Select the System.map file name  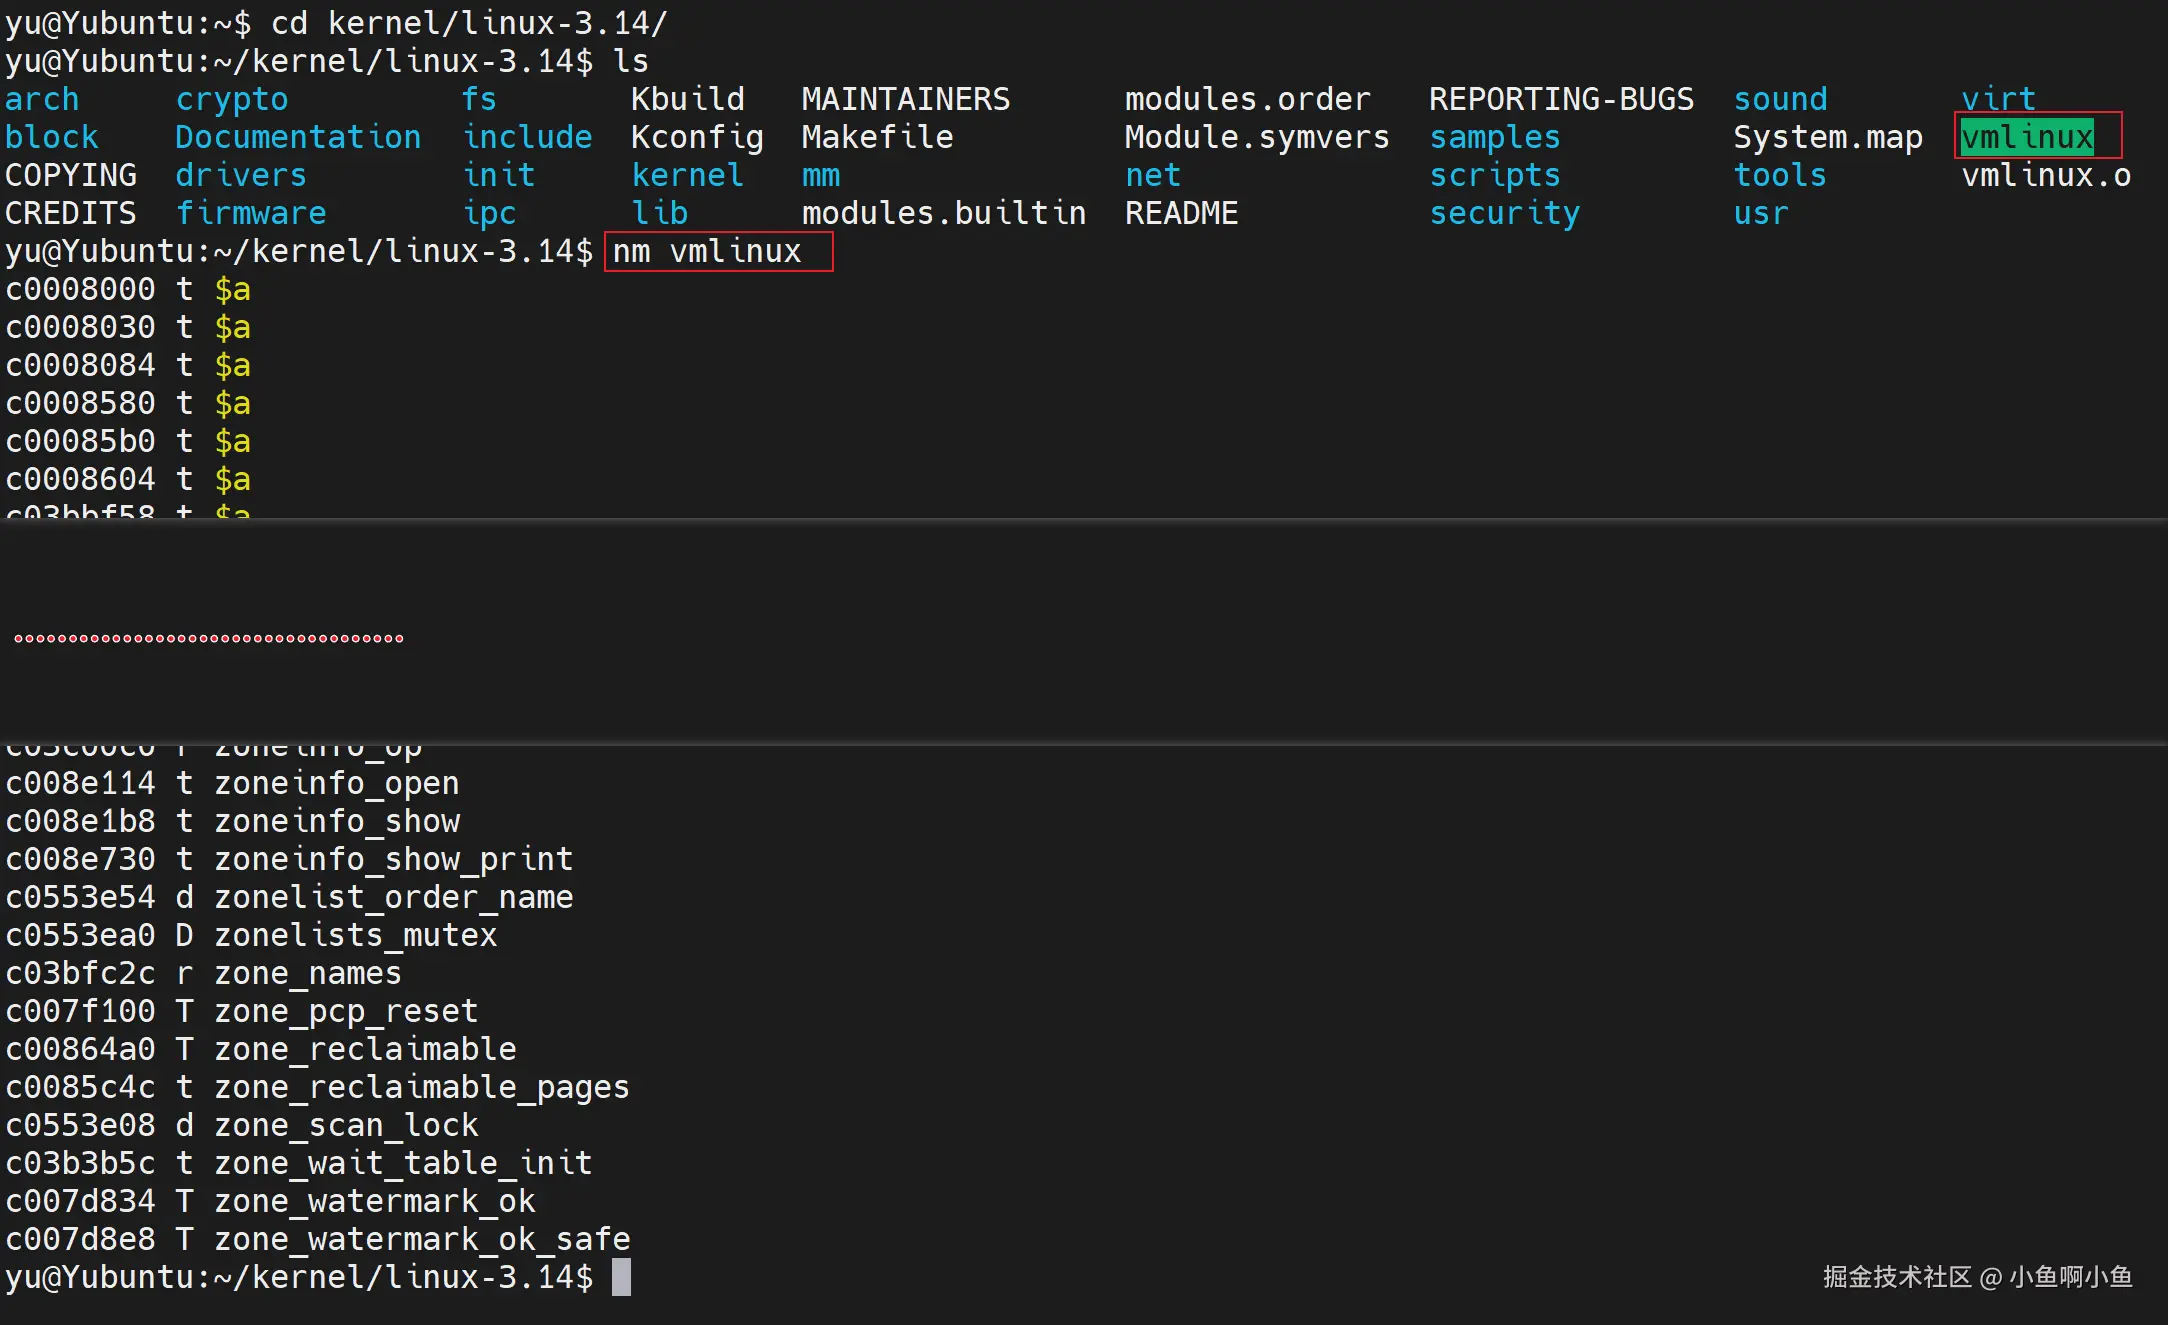(1827, 137)
